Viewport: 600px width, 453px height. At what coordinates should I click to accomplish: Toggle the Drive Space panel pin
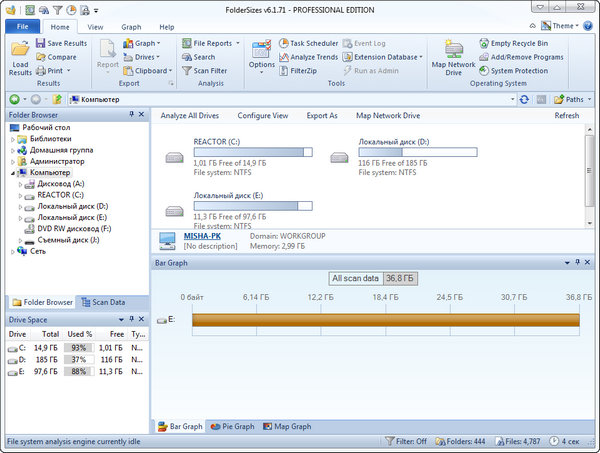coord(131,318)
